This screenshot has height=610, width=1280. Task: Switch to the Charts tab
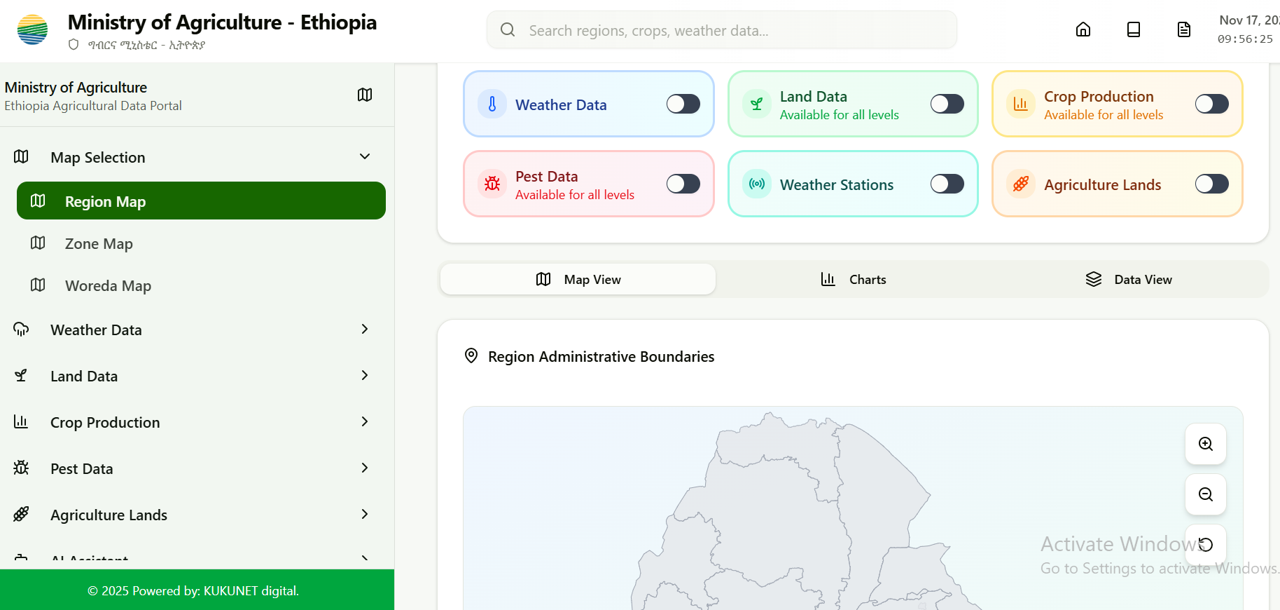tap(853, 279)
